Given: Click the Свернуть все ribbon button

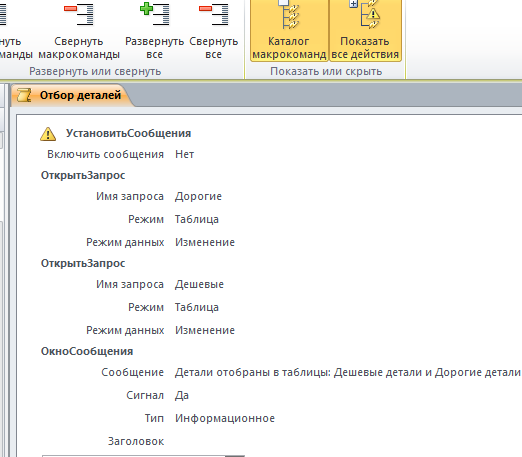Looking at the screenshot, I should (x=213, y=31).
